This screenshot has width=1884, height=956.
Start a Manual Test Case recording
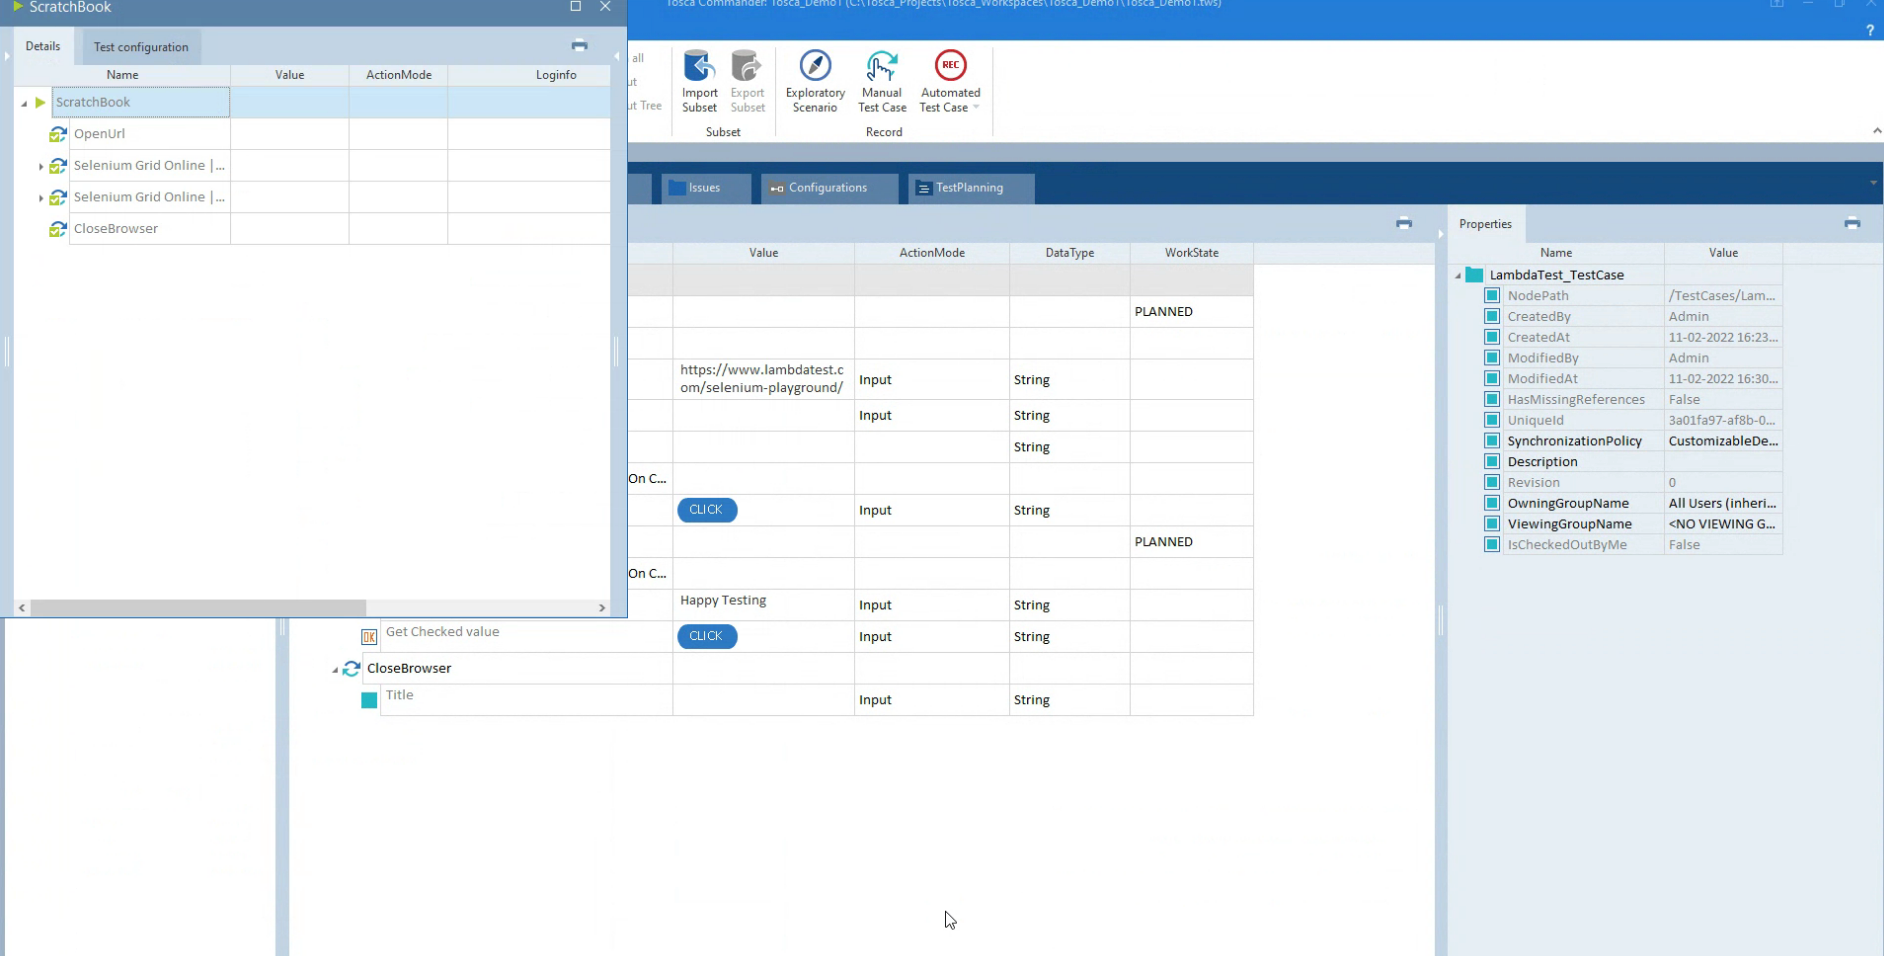881,67
